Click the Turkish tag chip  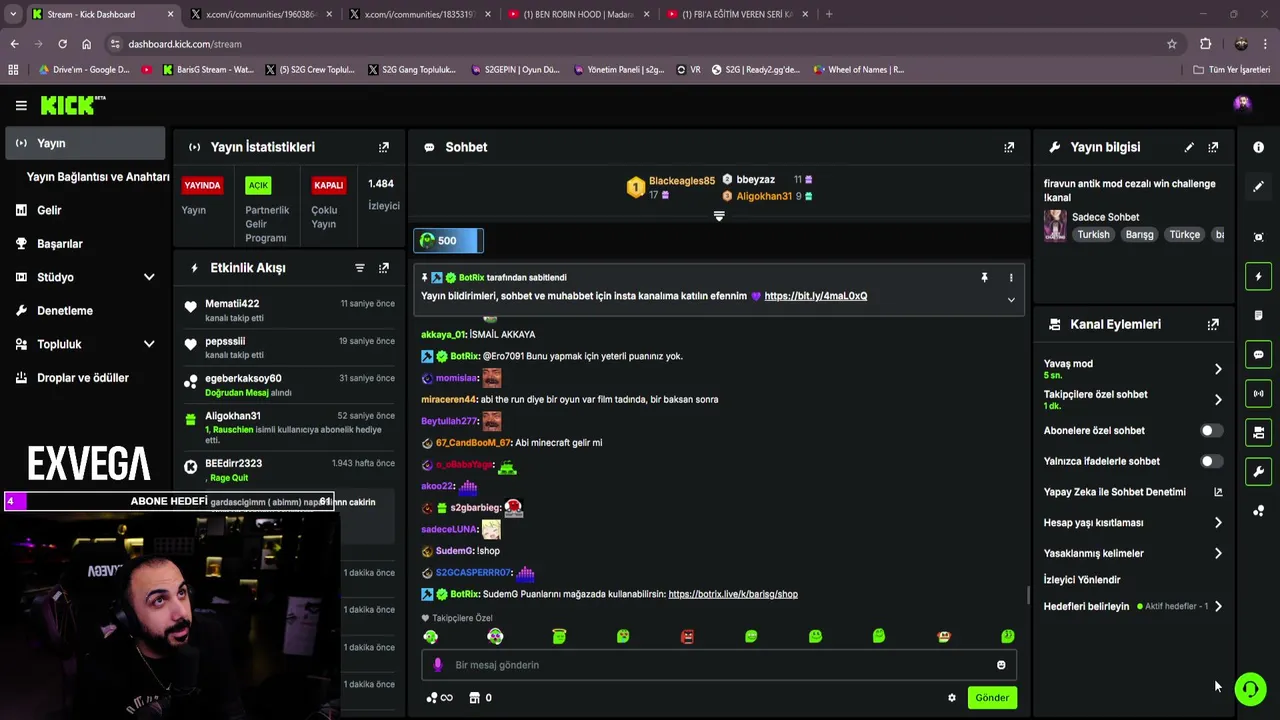(1093, 235)
